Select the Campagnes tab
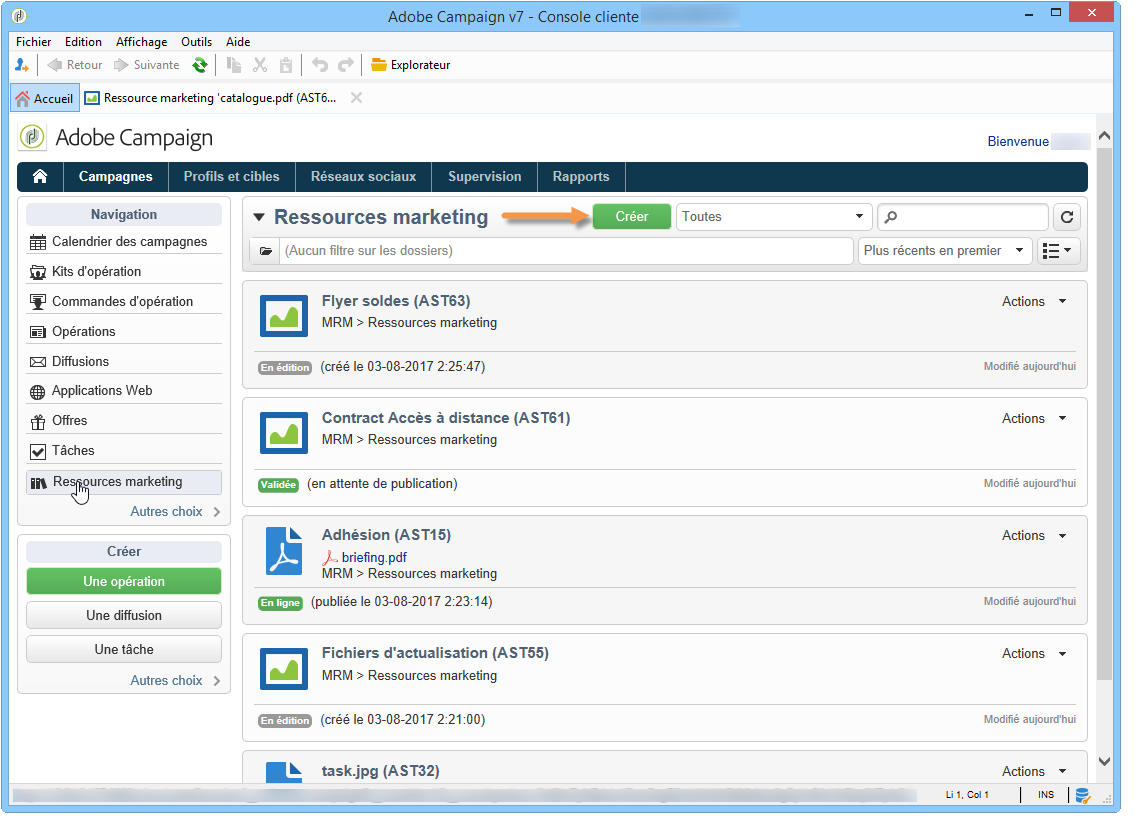1137x824 pixels. click(x=116, y=177)
